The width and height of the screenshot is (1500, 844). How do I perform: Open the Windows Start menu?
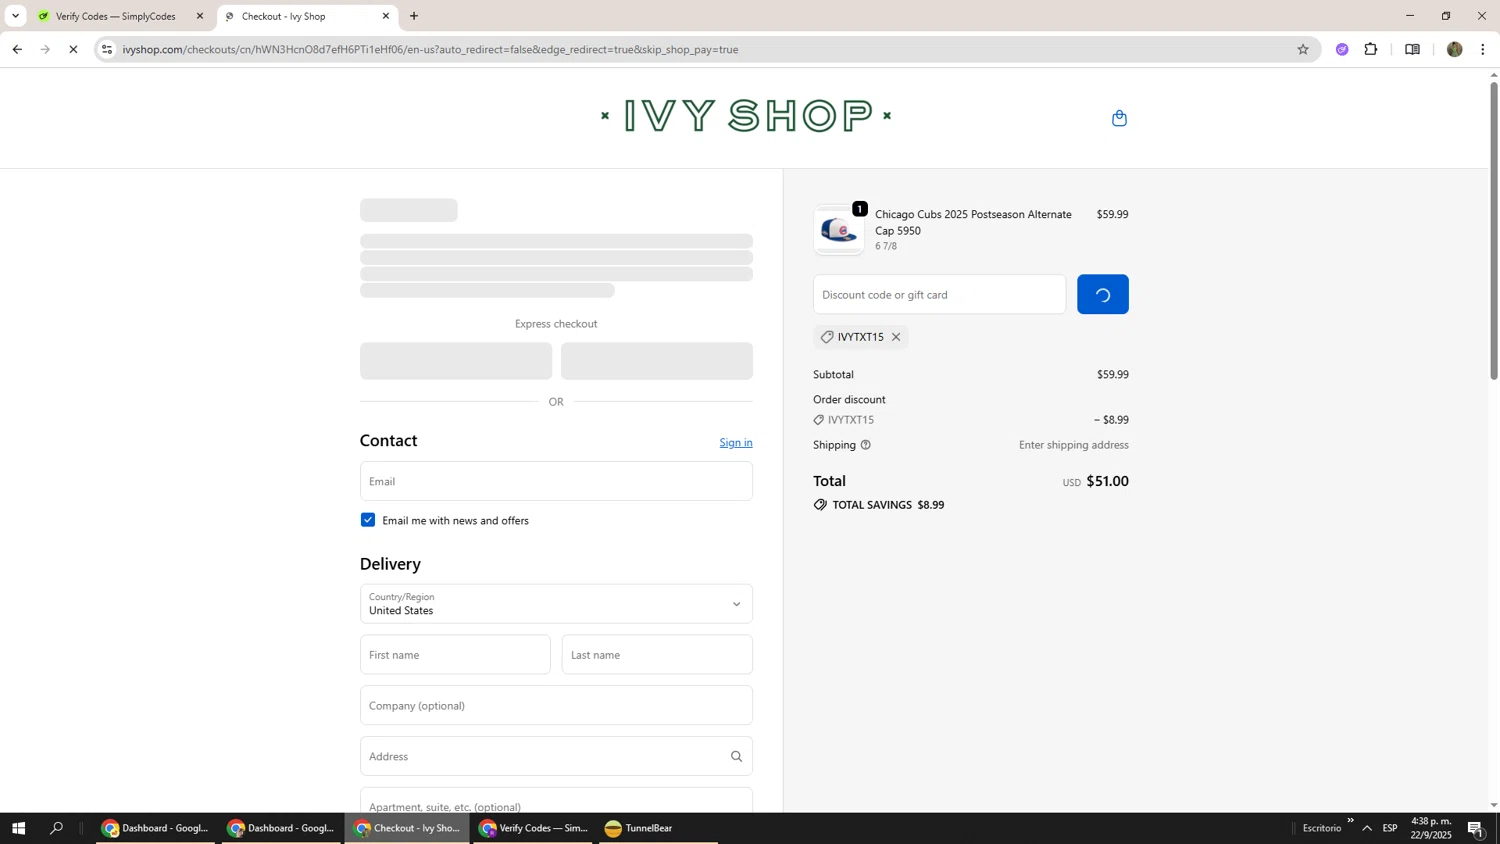point(18,828)
